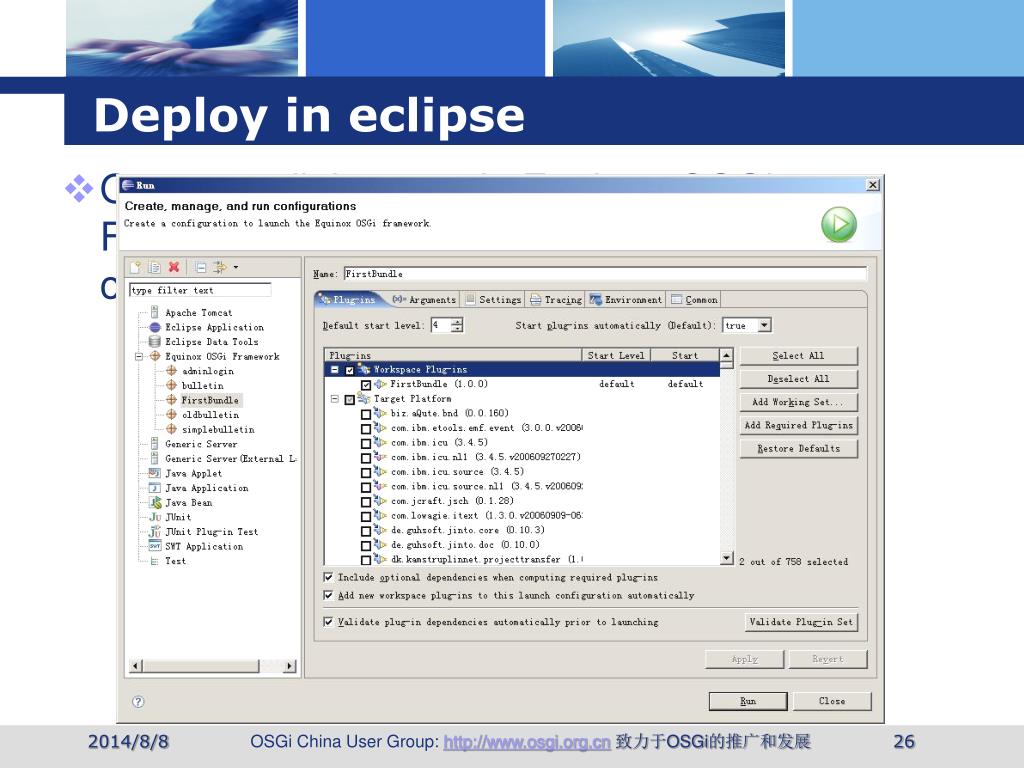Click the duplicate configuration icon
1024x768 pixels.
[x=155, y=267]
